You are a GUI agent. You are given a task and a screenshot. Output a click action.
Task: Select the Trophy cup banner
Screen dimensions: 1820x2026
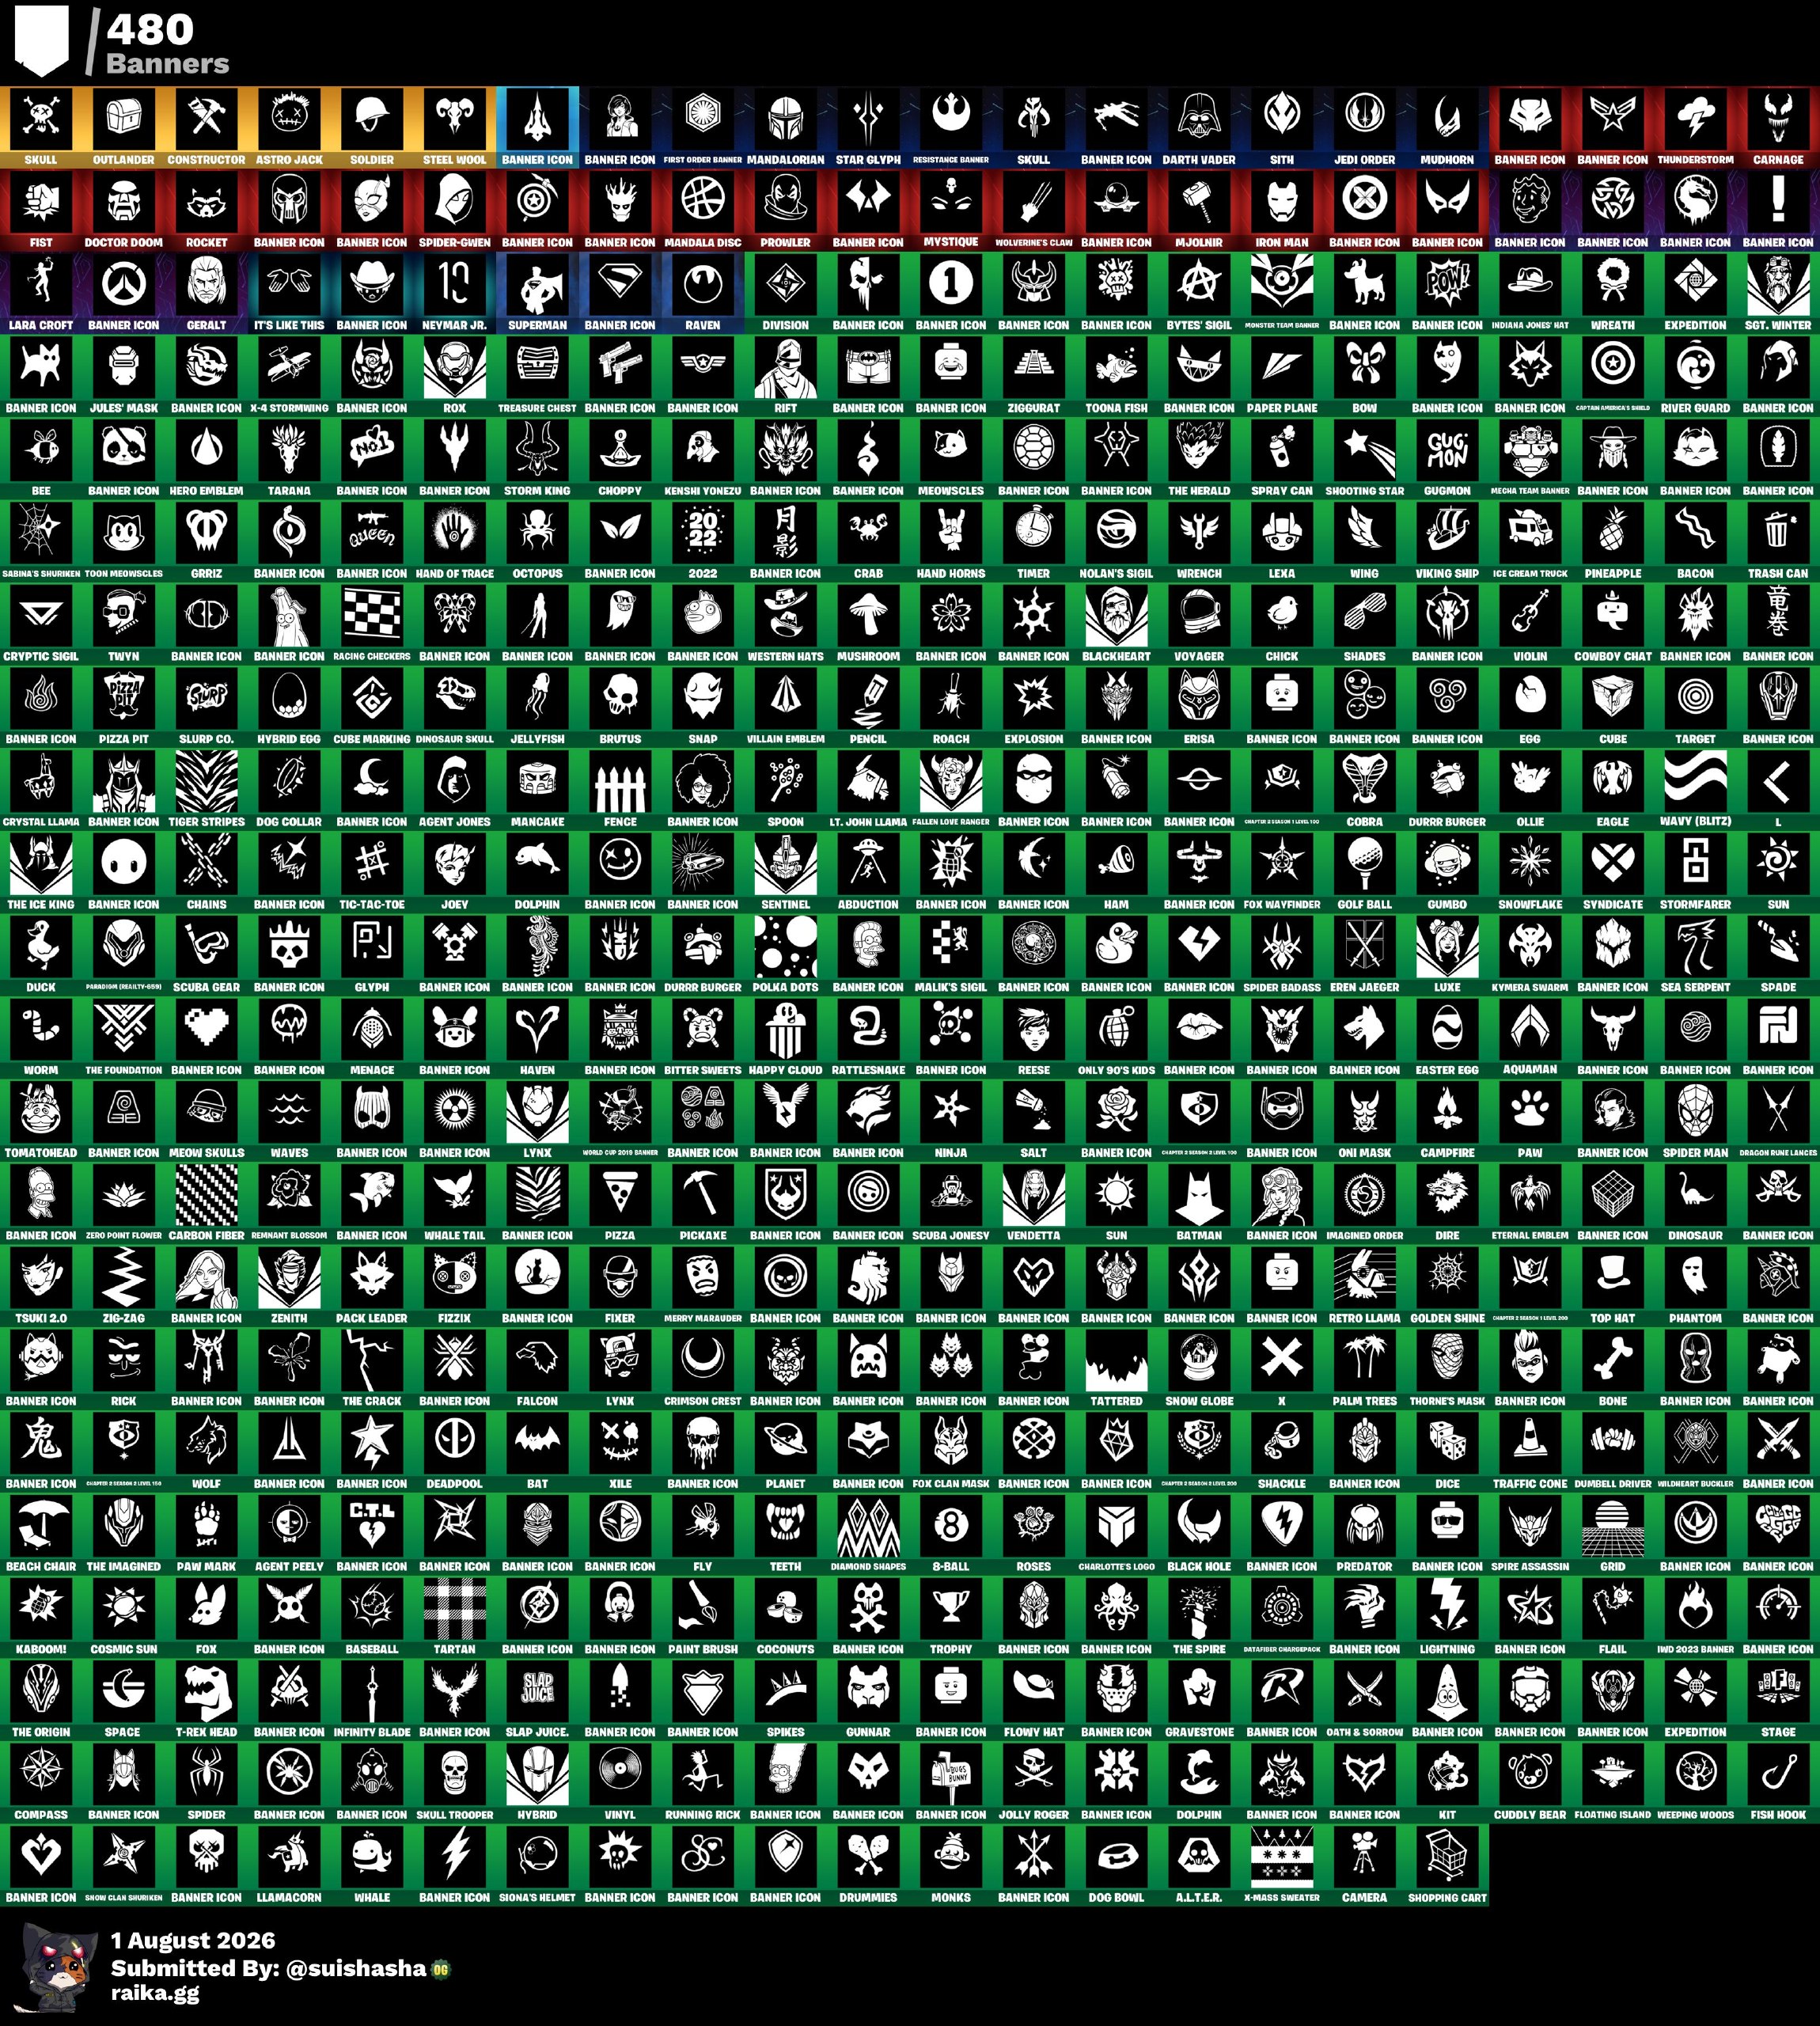tap(951, 1618)
